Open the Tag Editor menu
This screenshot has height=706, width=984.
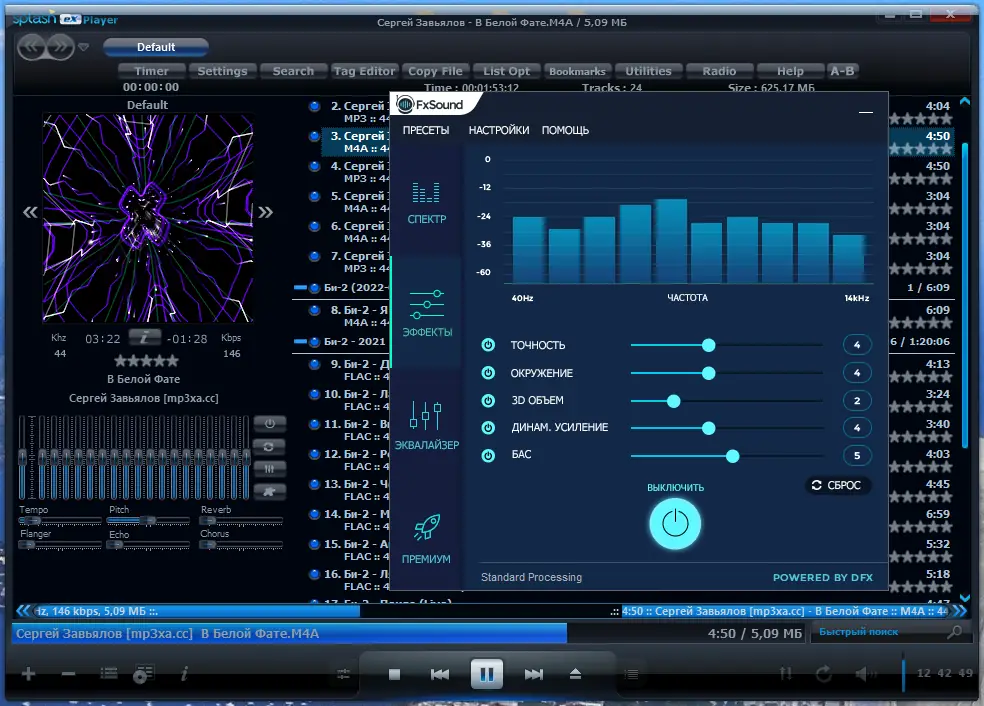364,71
